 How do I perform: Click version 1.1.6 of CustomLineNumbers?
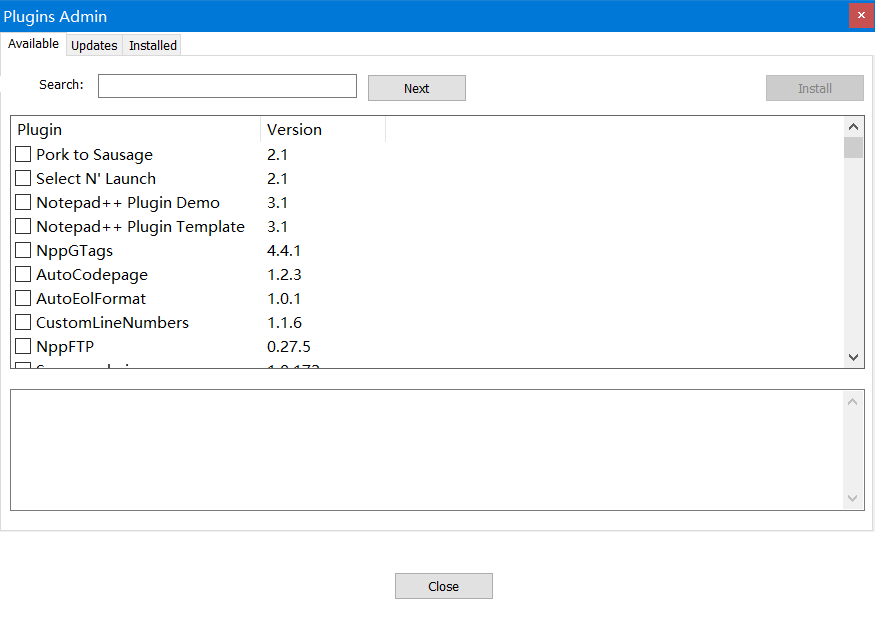pyautogui.click(x=284, y=322)
